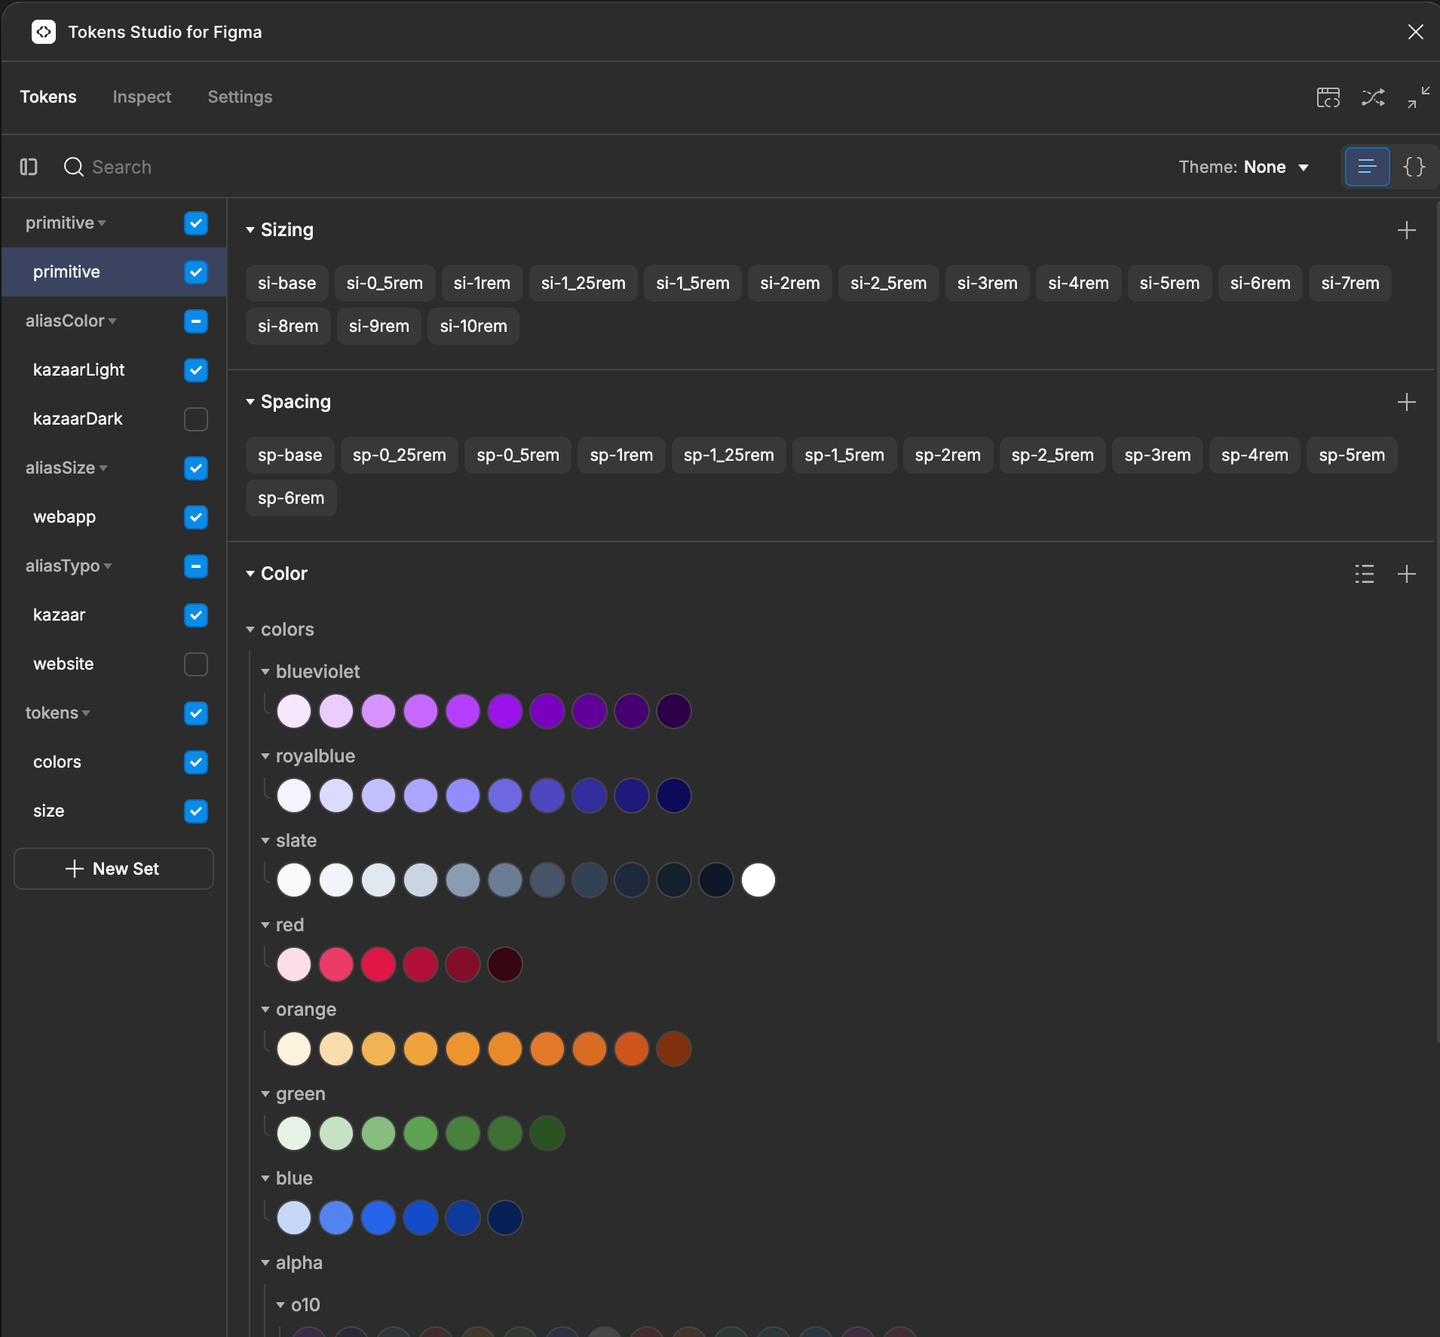
Task: Collapse the royalblue color group
Action: click(x=265, y=756)
